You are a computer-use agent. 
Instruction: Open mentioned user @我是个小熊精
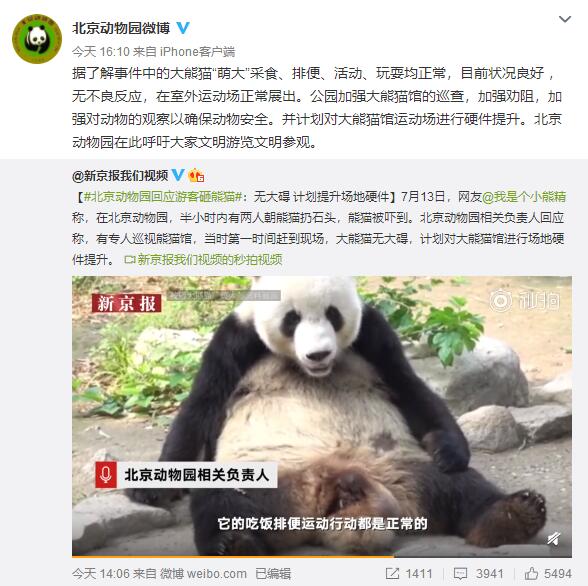pyautogui.click(x=524, y=196)
